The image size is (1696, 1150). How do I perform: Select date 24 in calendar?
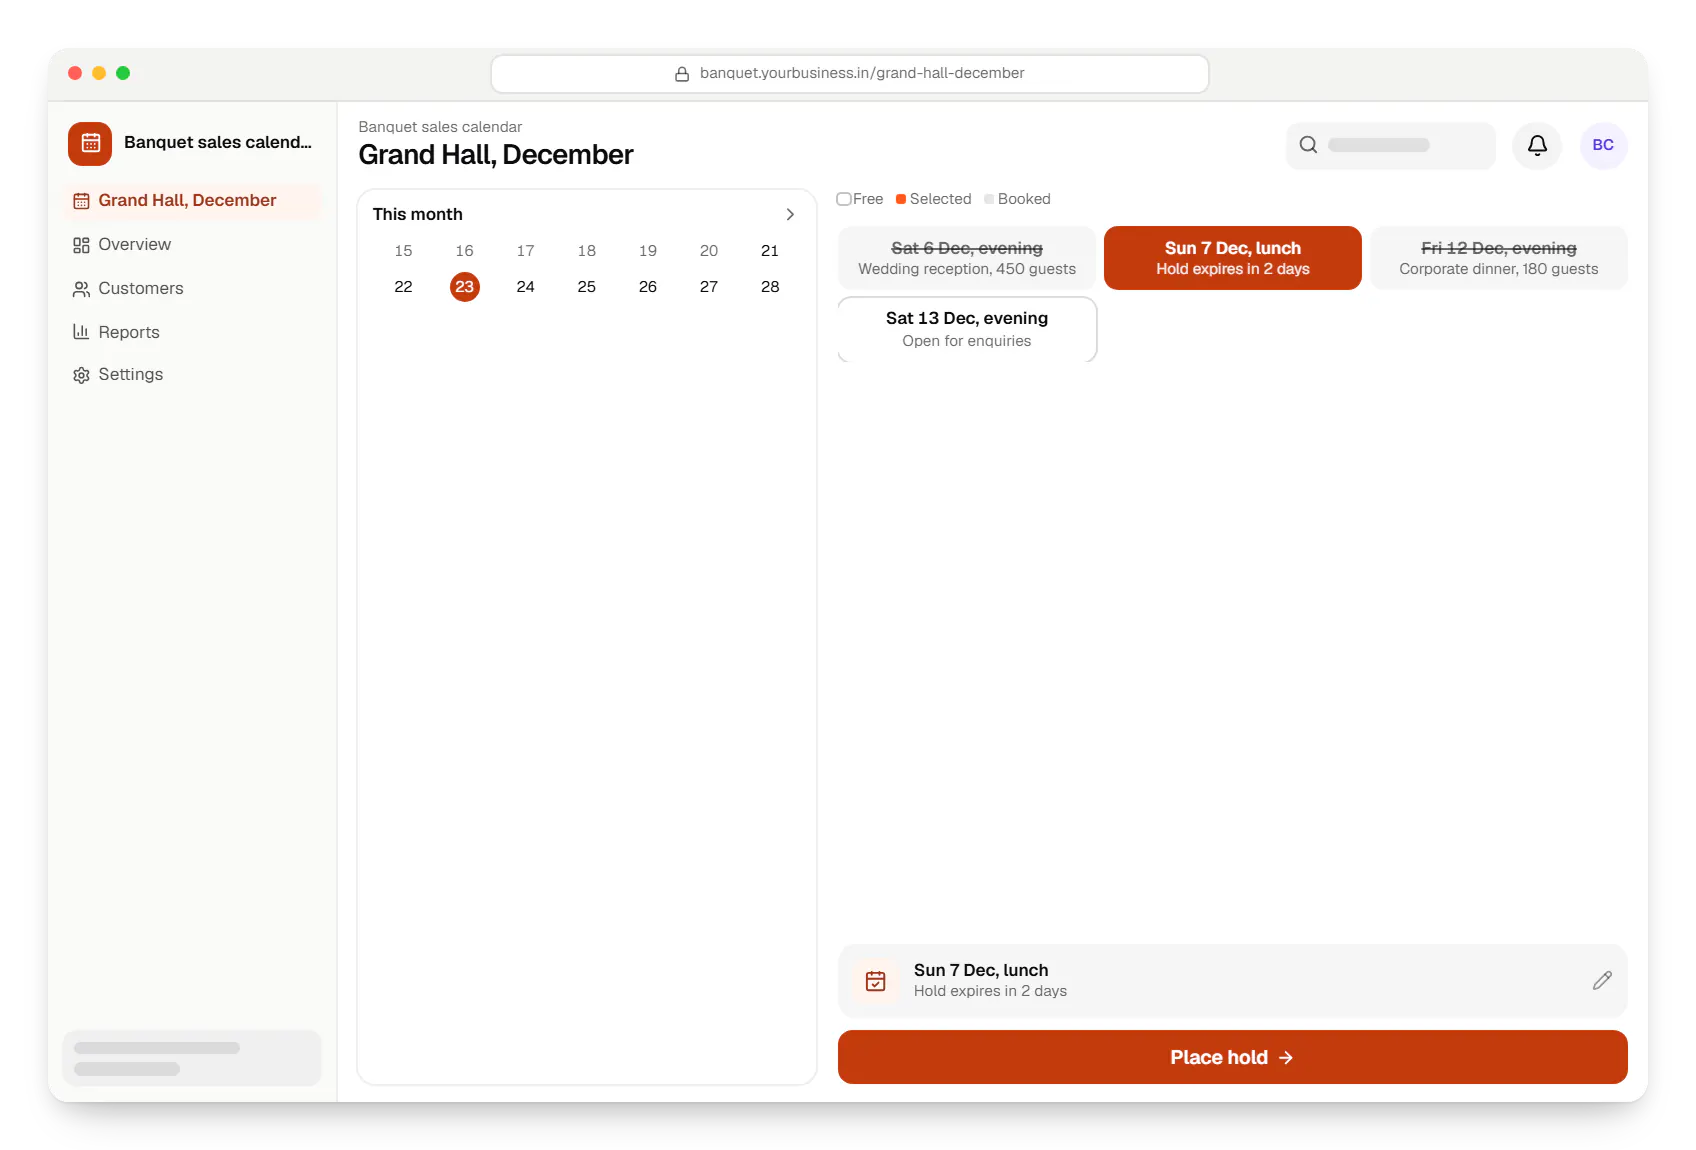pos(525,287)
